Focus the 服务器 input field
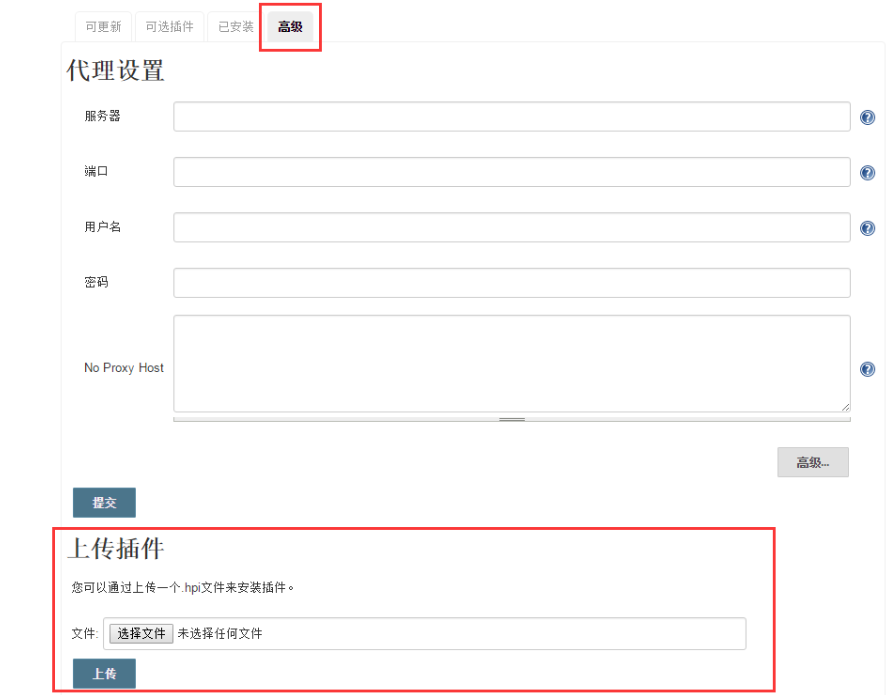 512,116
